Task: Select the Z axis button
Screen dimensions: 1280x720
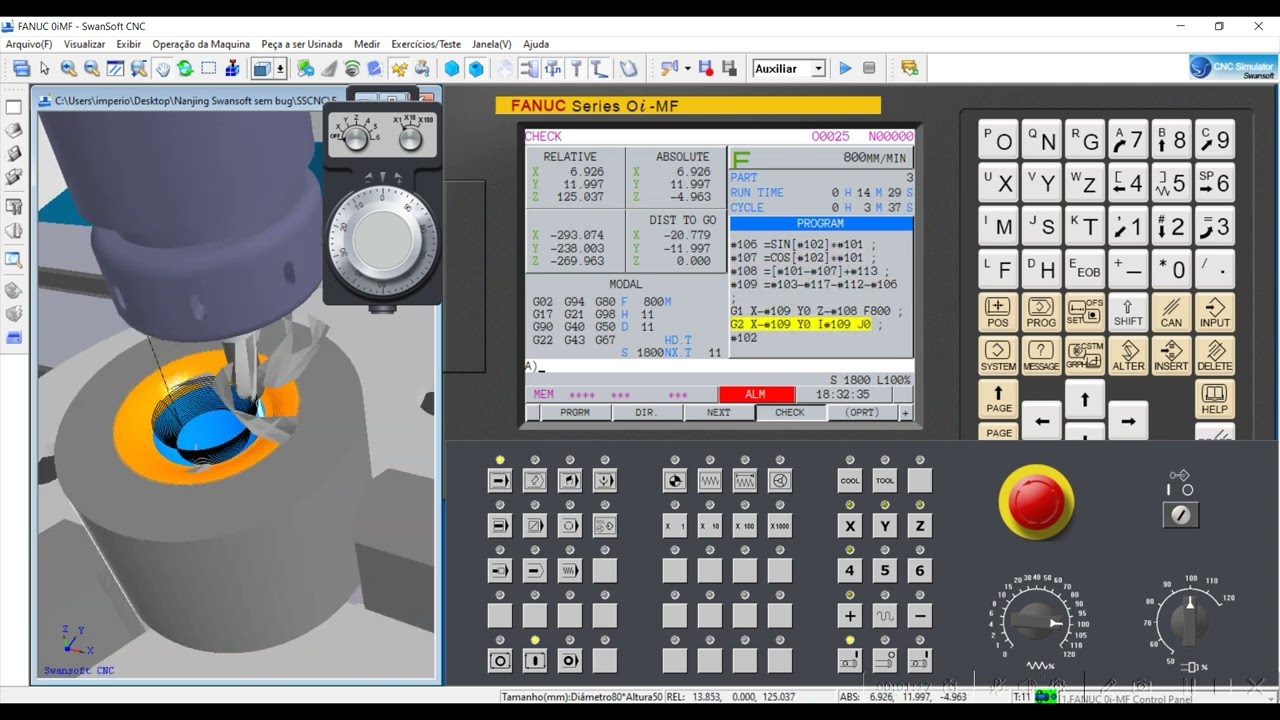Action: 920,526
